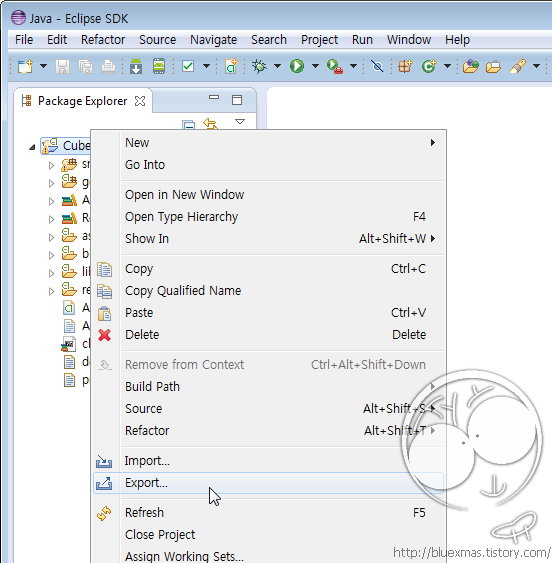The height and width of the screenshot is (563, 552).
Task: Open the Project menu
Action: [320, 39]
